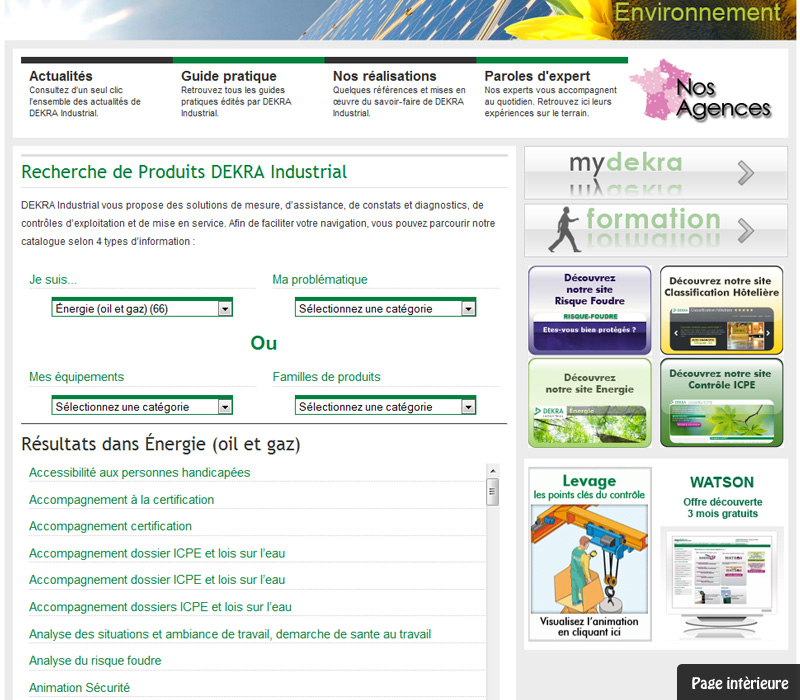Open Animation Sécurité result
Image resolution: width=800 pixels, height=700 pixels.
(x=79, y=688)
